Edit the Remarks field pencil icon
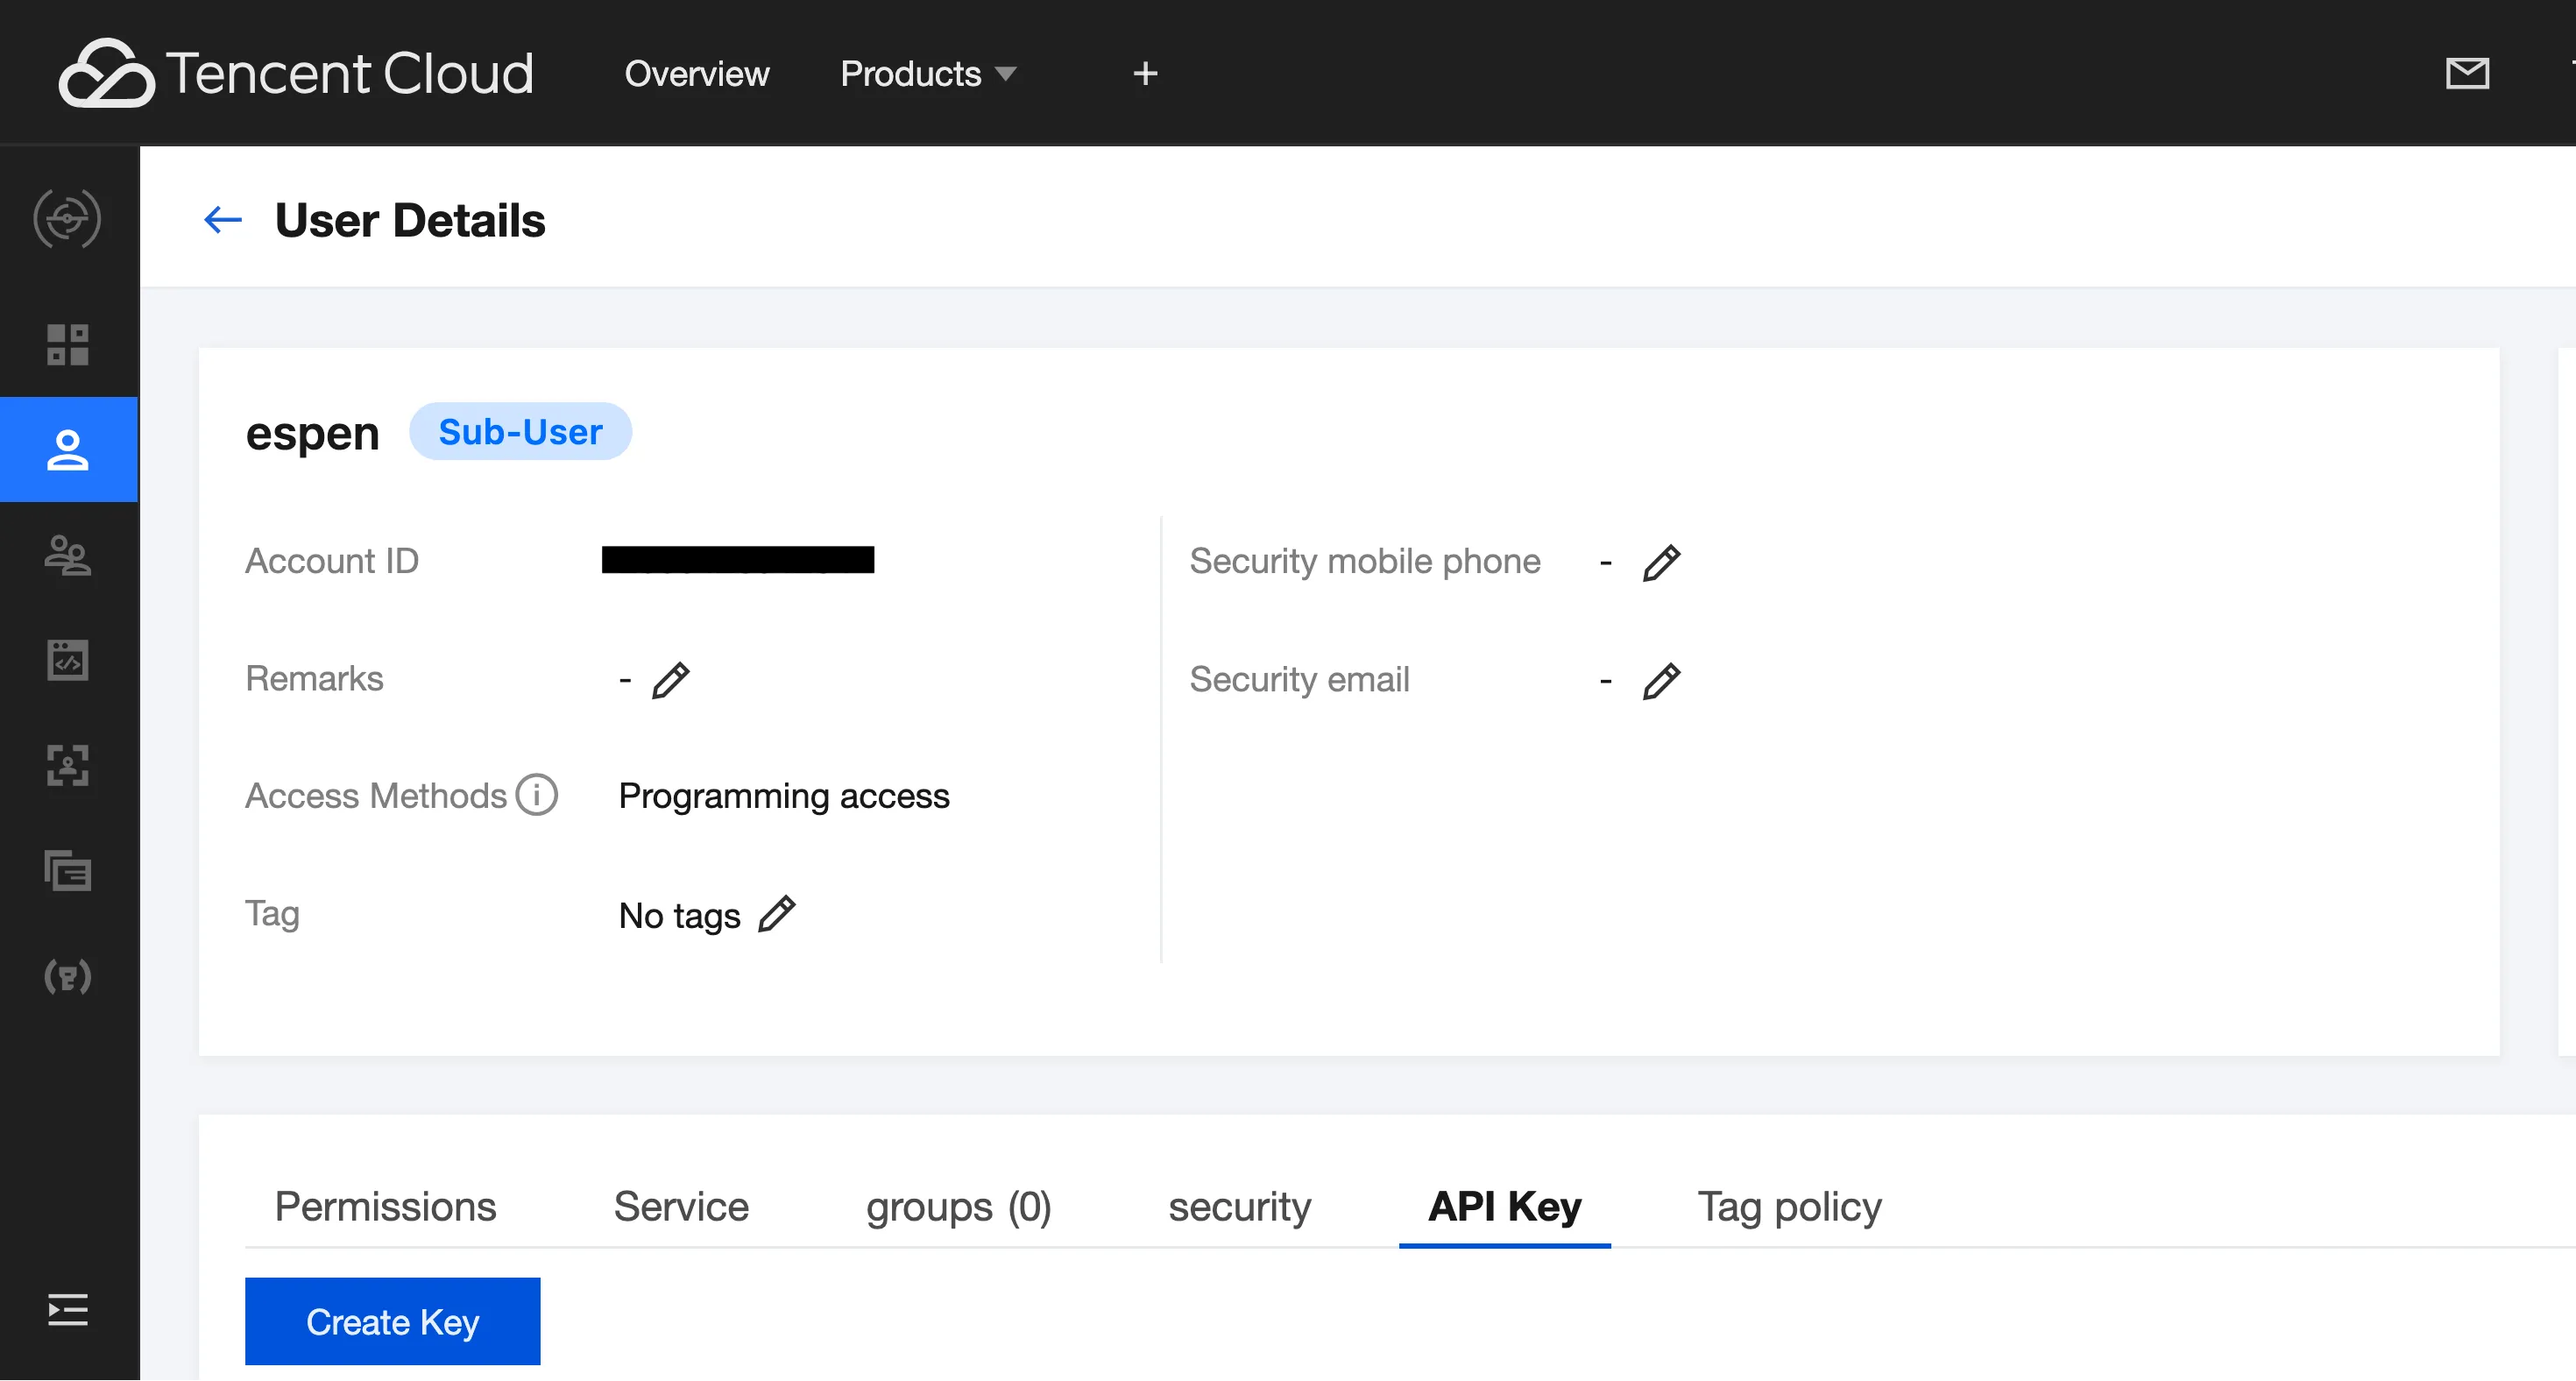 point(670,680)
